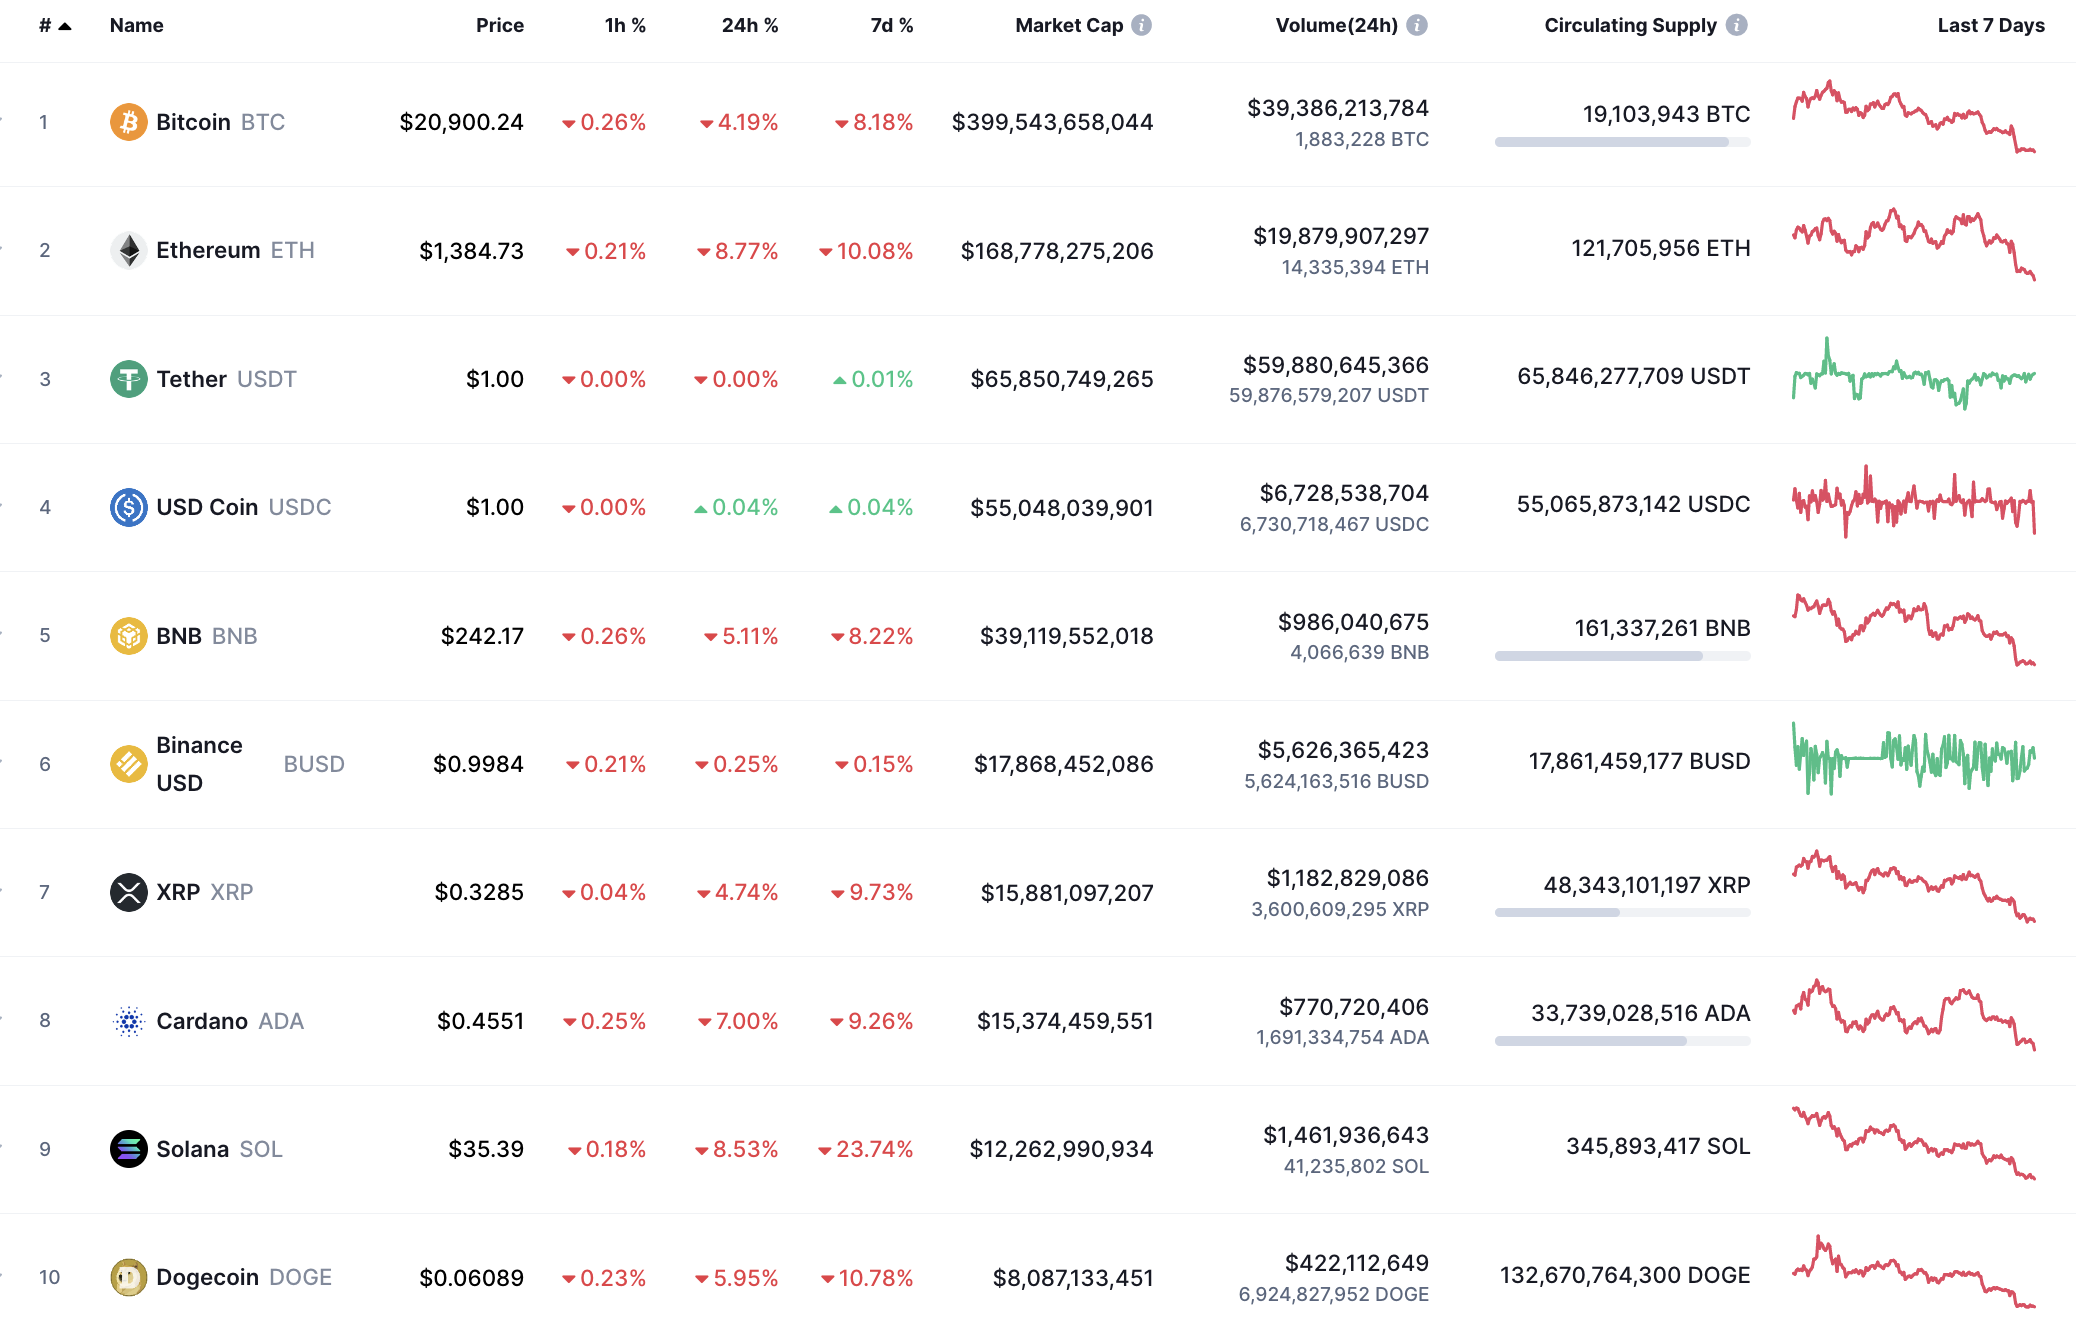Click the USD Coin logo
The height and width of the screenshot is (1334, 2076).
128,507
